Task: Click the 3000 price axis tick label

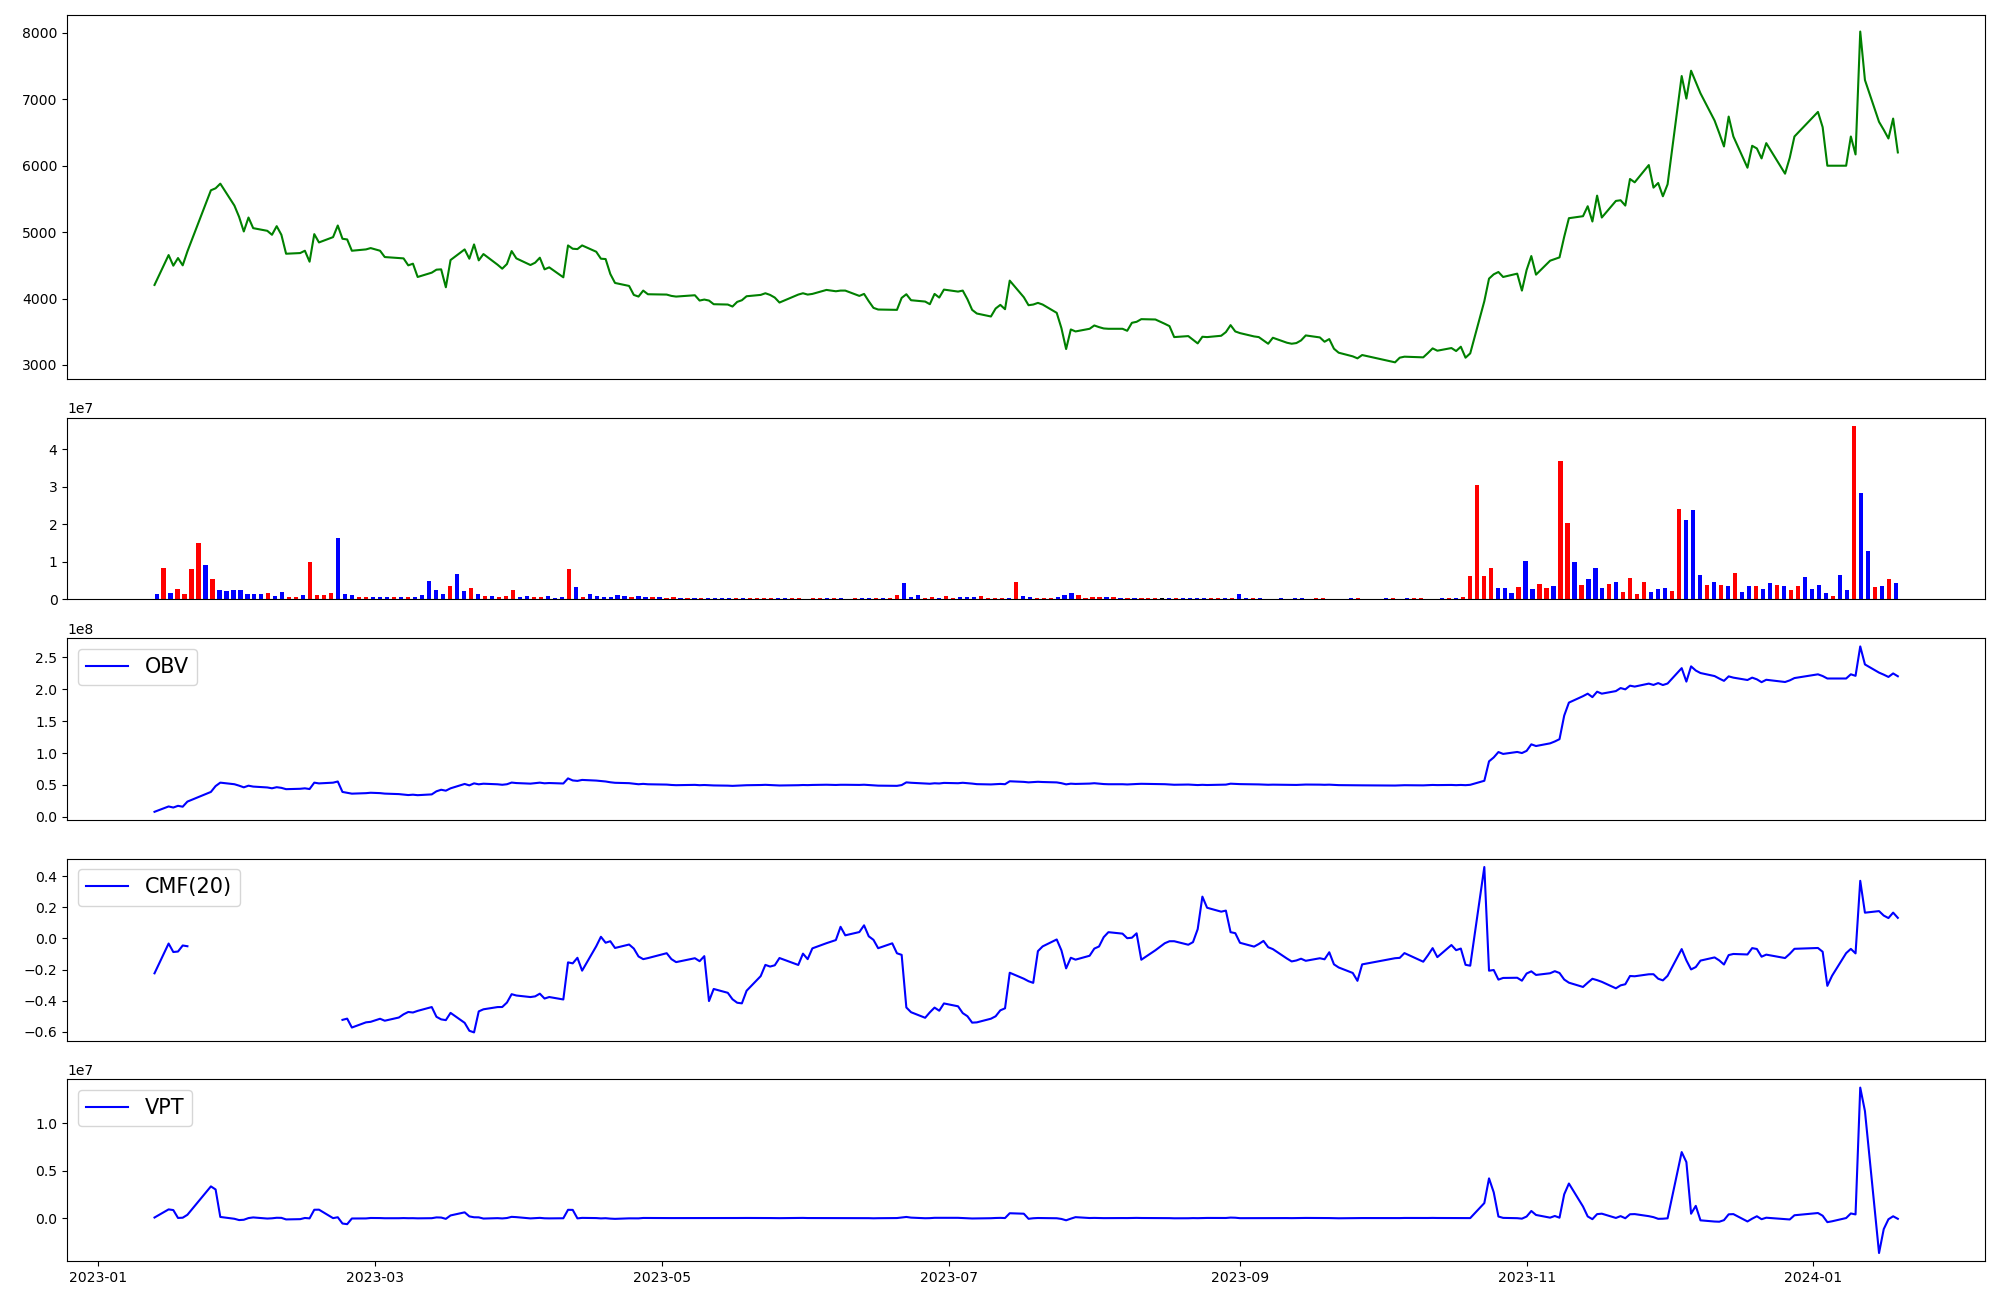Action: pyautogui.click(x=40, y=366)
